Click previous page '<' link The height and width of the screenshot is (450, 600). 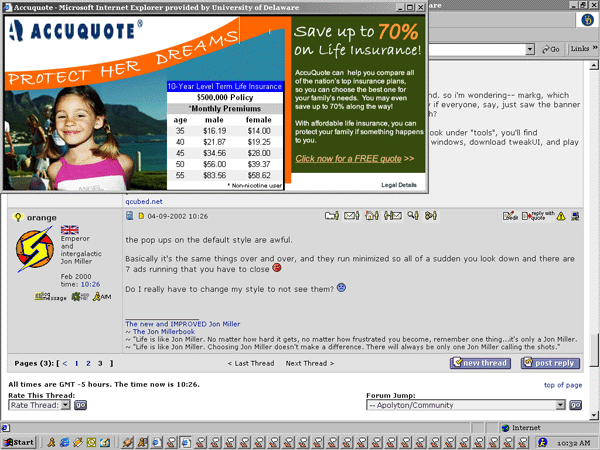click(x=65, y=364)
